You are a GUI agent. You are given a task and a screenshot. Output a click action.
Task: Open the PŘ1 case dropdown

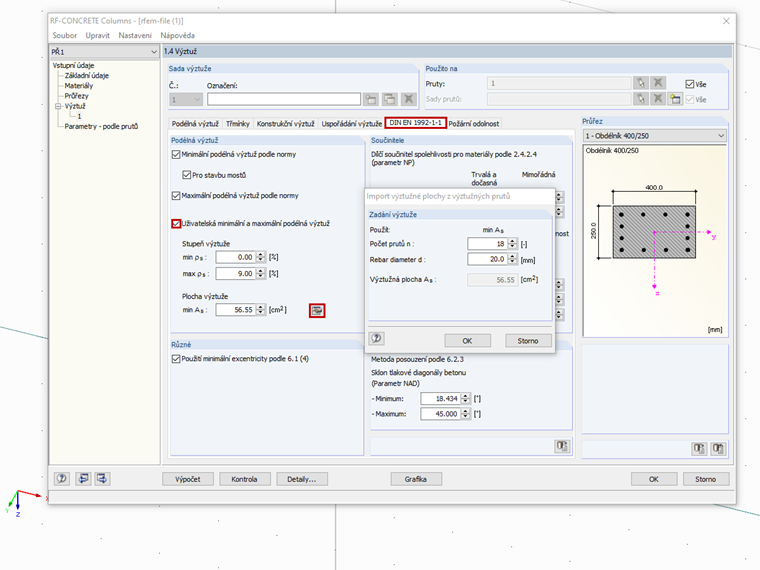(154, 52)
